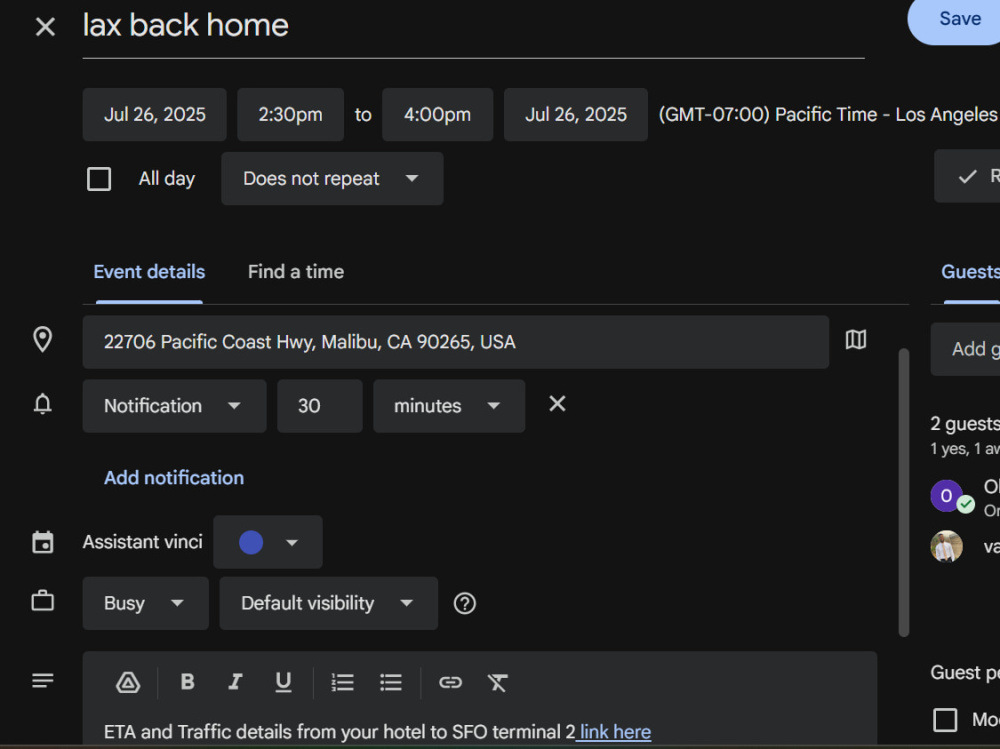
Task: Toggle italic formatting
Action: coord(235,683)
